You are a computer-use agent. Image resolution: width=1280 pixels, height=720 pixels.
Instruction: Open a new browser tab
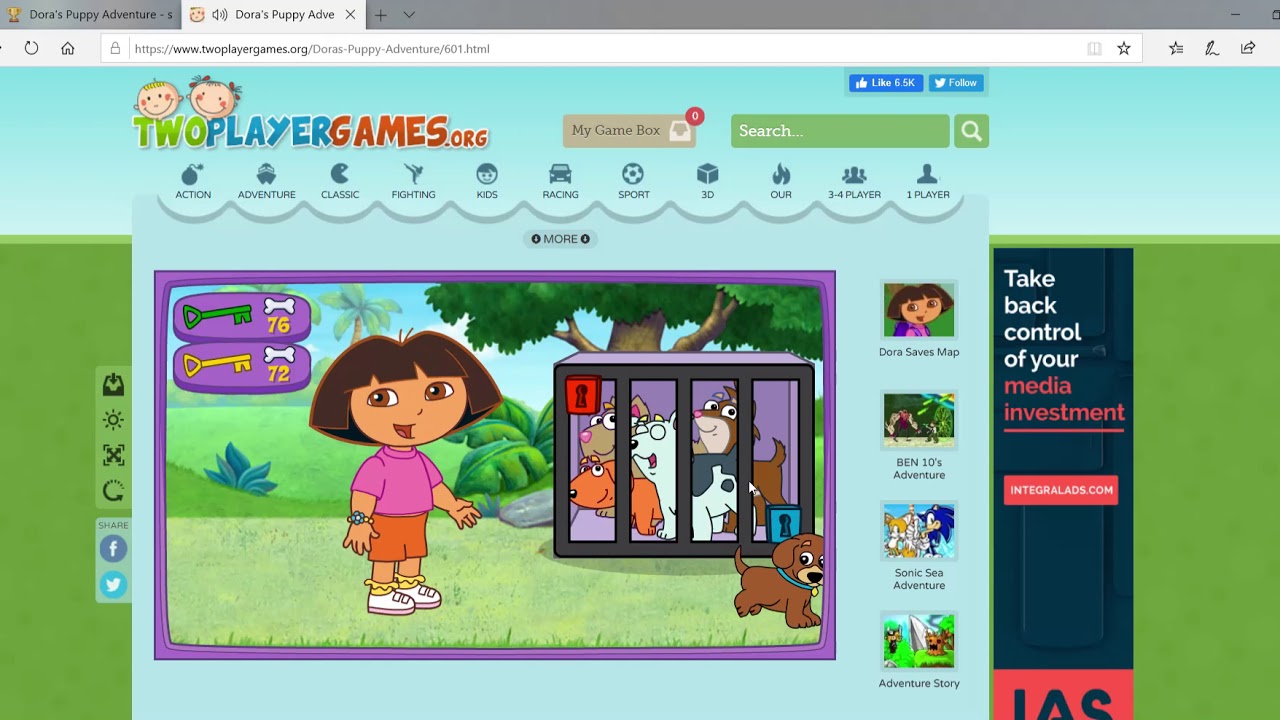[380, 15]
